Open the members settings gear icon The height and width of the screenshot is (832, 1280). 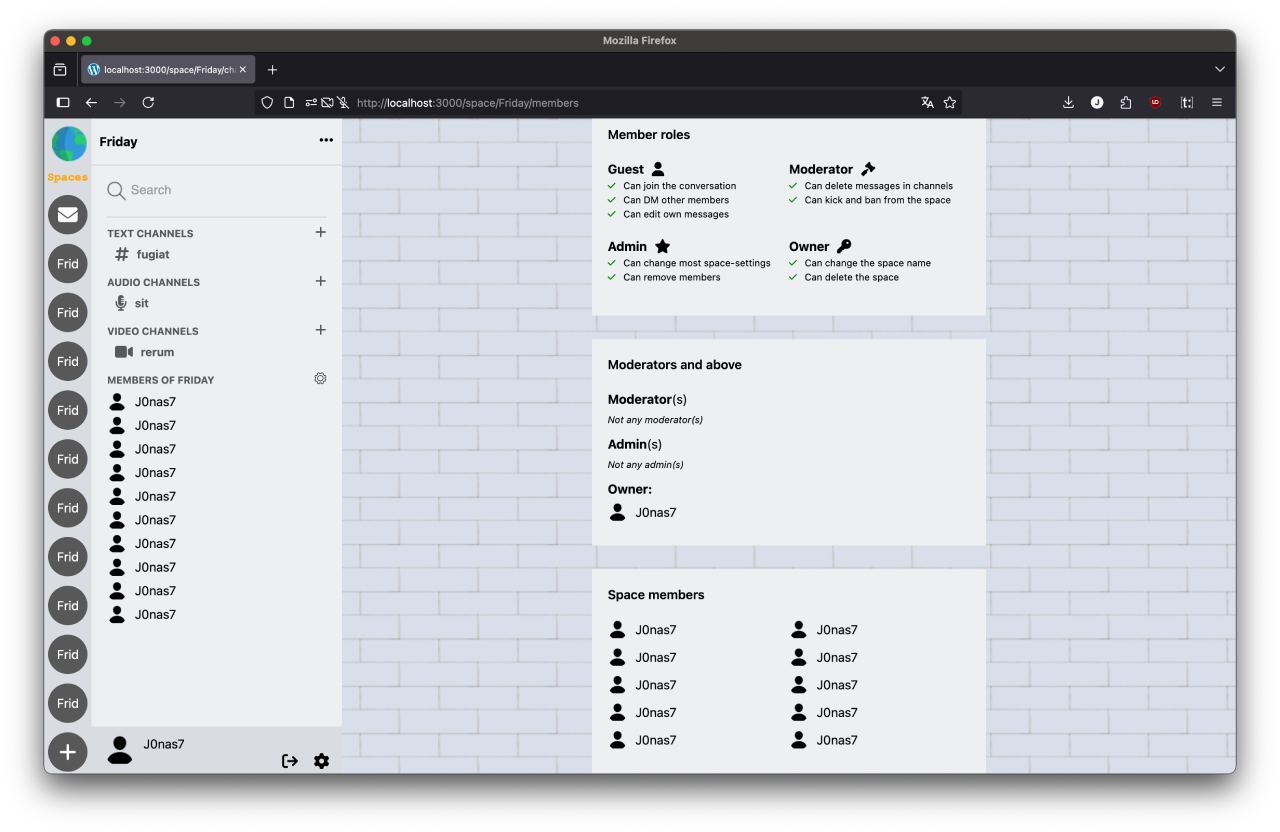click(320, 379)
